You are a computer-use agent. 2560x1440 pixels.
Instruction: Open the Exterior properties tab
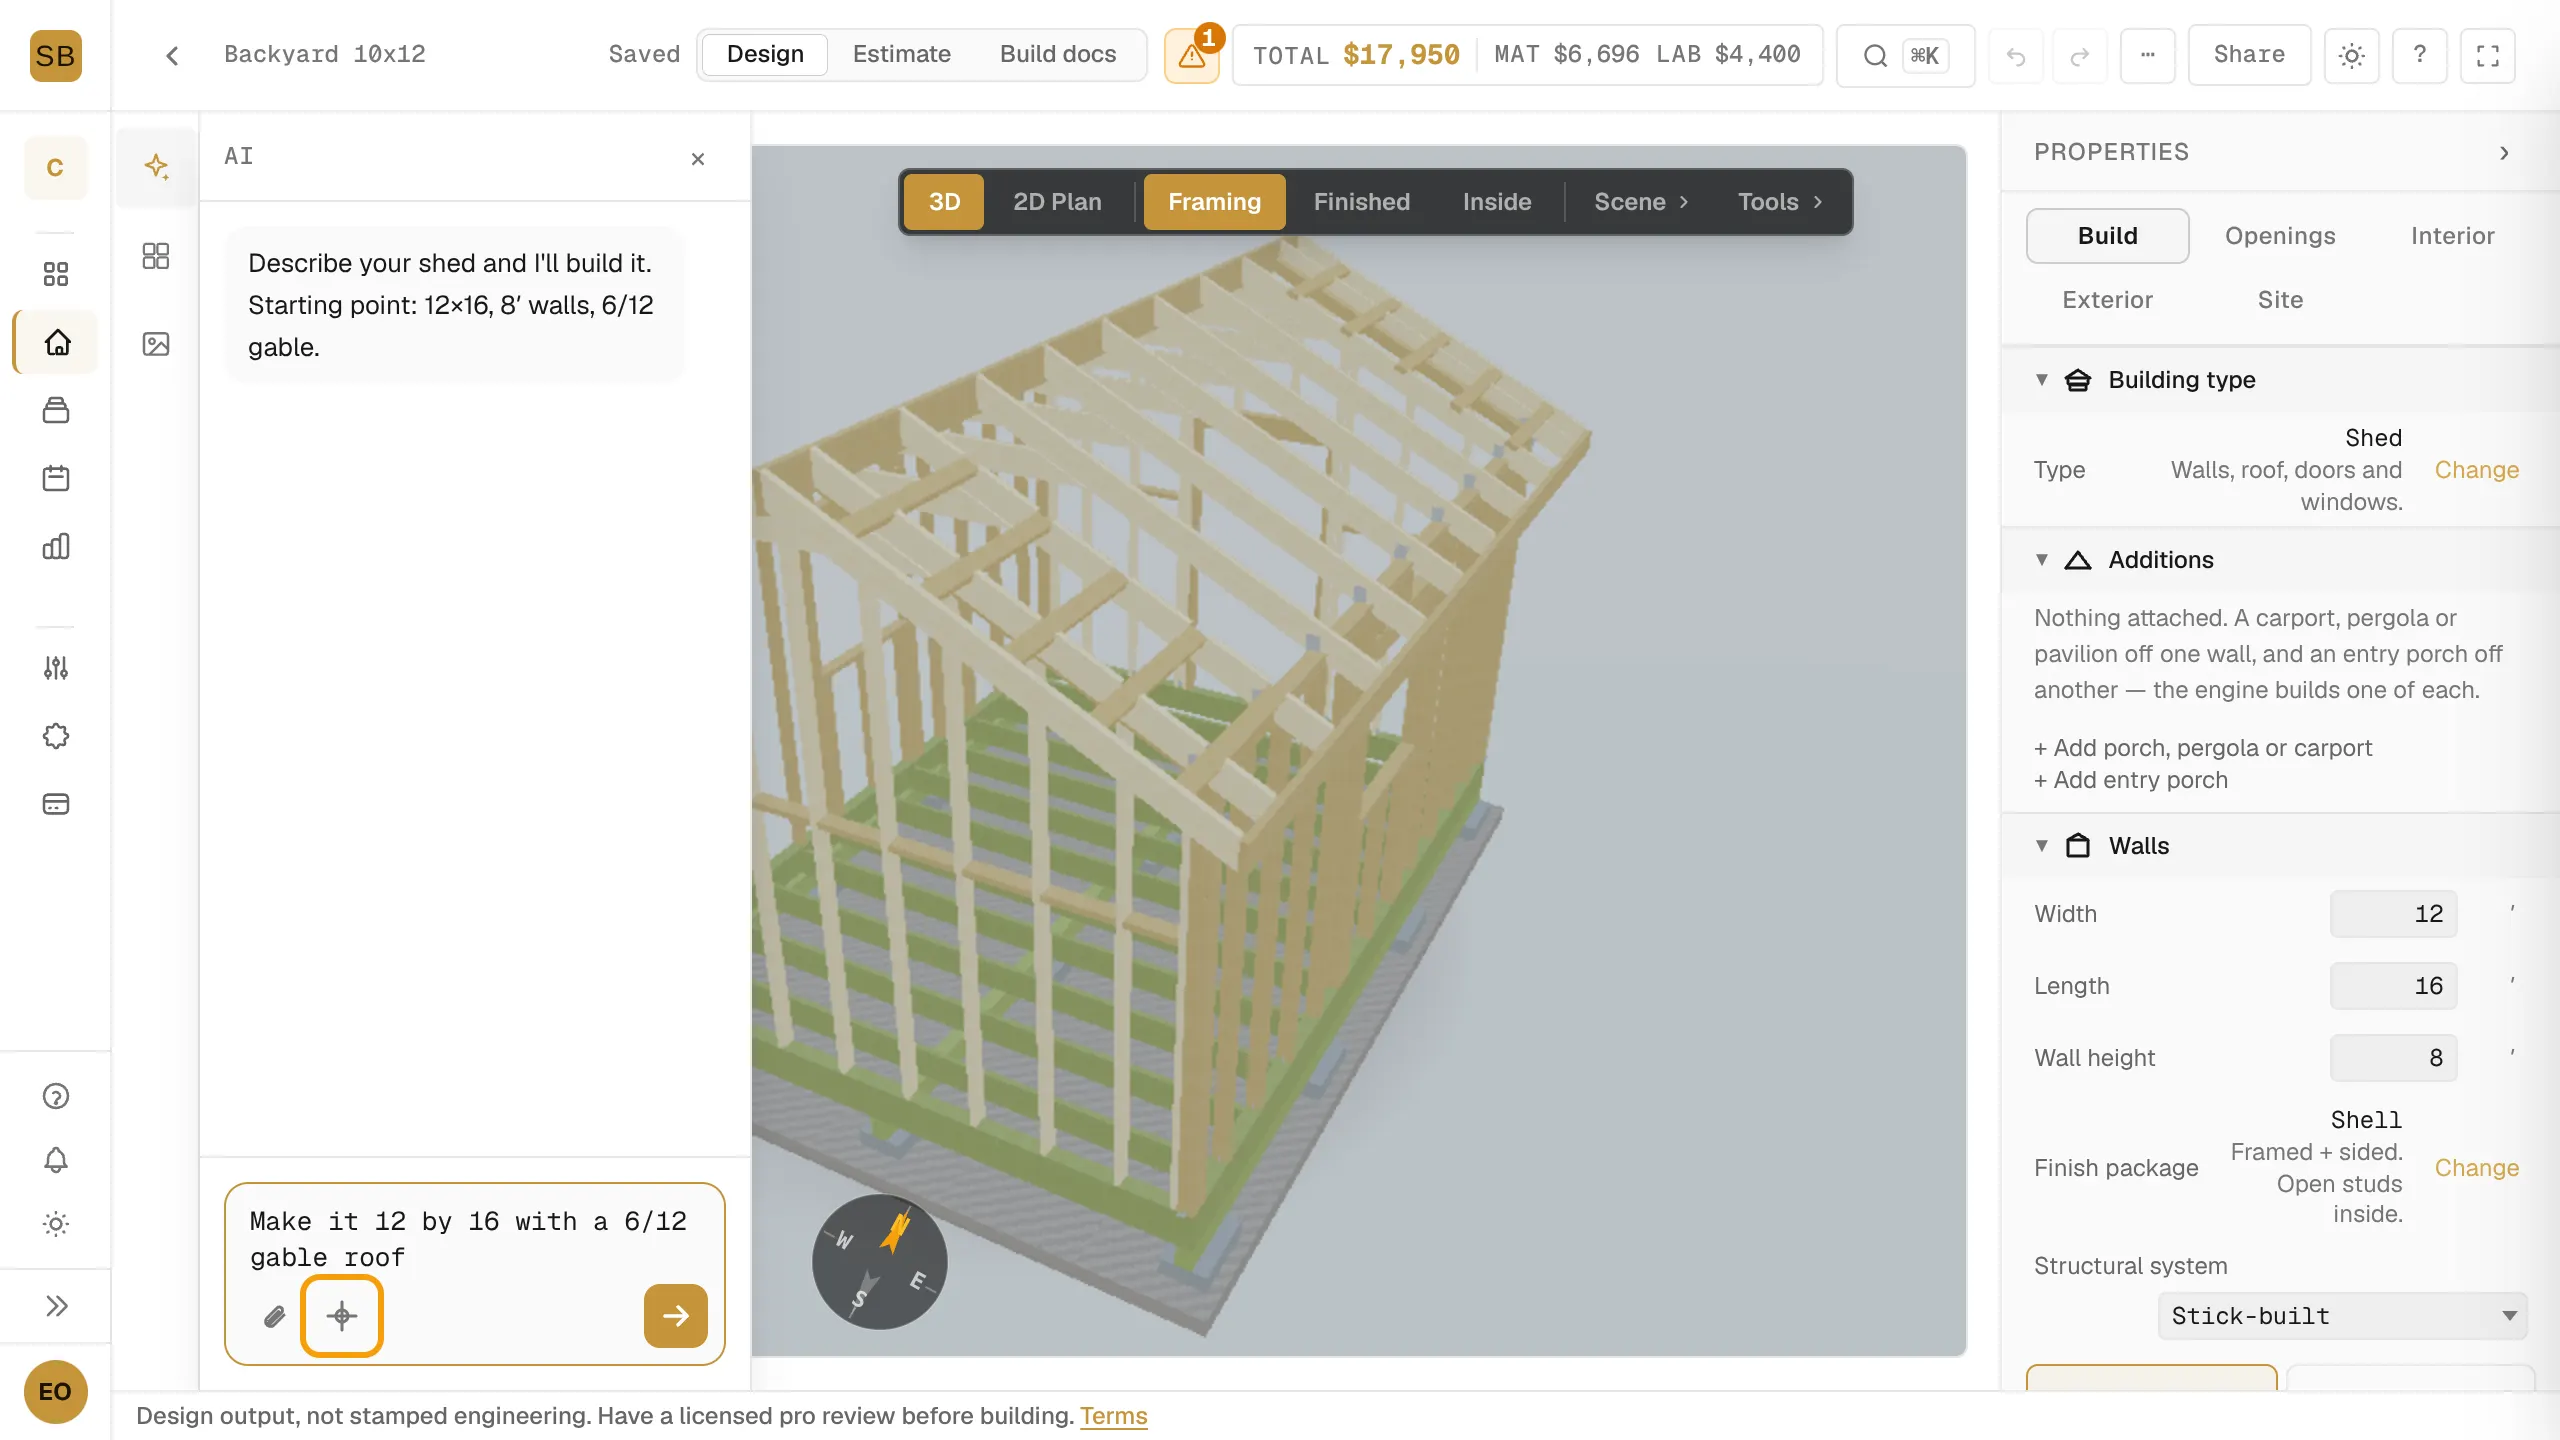(2107, 300)
